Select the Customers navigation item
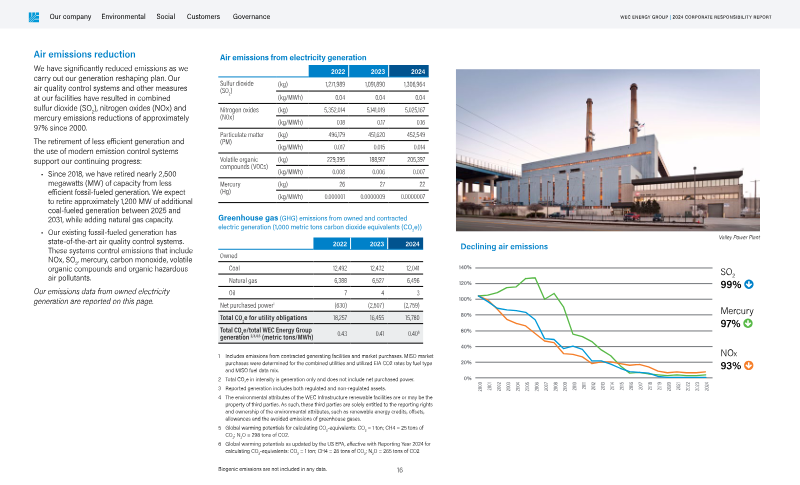Viewport: 800px width, 485px height. click(x=204, y=17)
